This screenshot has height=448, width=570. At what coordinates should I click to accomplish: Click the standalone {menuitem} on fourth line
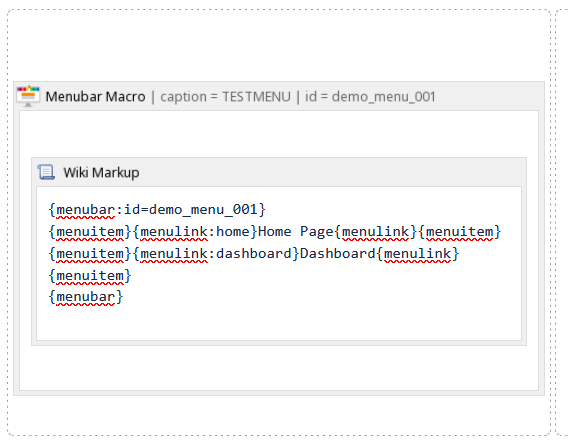pyautogui.click(x=90, y=276)
